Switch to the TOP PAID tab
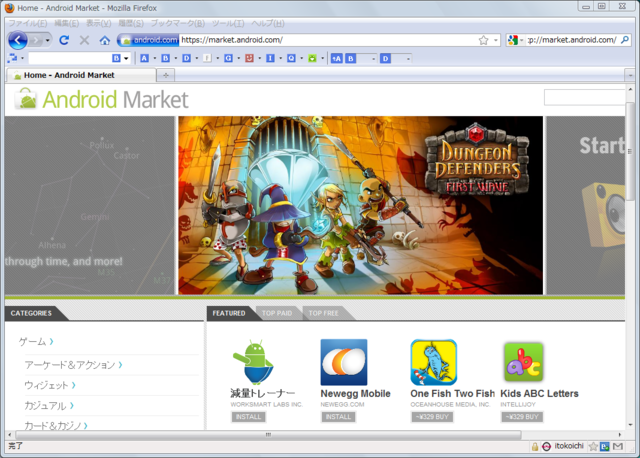Screen dimensions: 640x458 click(x=277, y=313)
